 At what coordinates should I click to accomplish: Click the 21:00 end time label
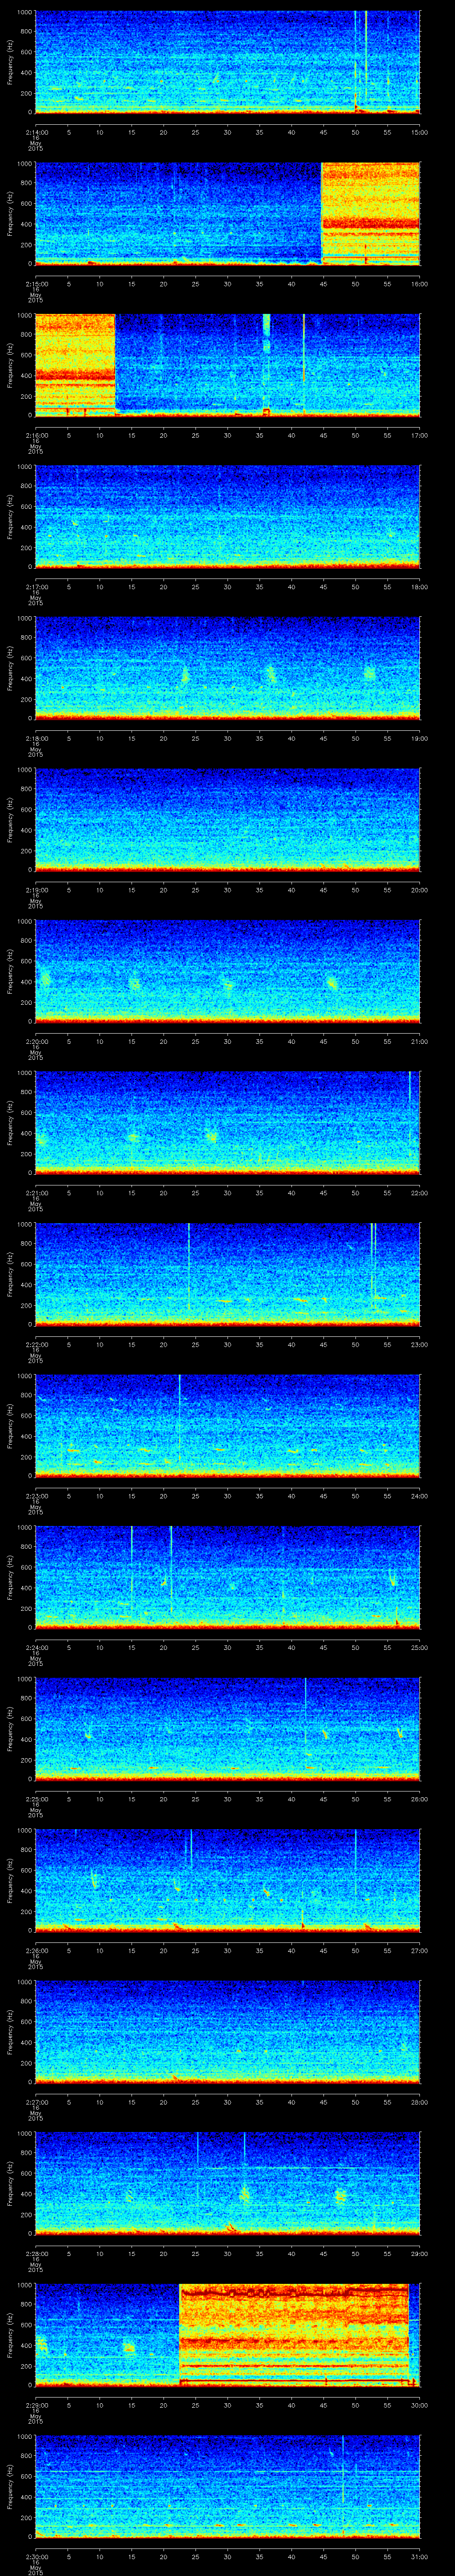pos(419,1041)
